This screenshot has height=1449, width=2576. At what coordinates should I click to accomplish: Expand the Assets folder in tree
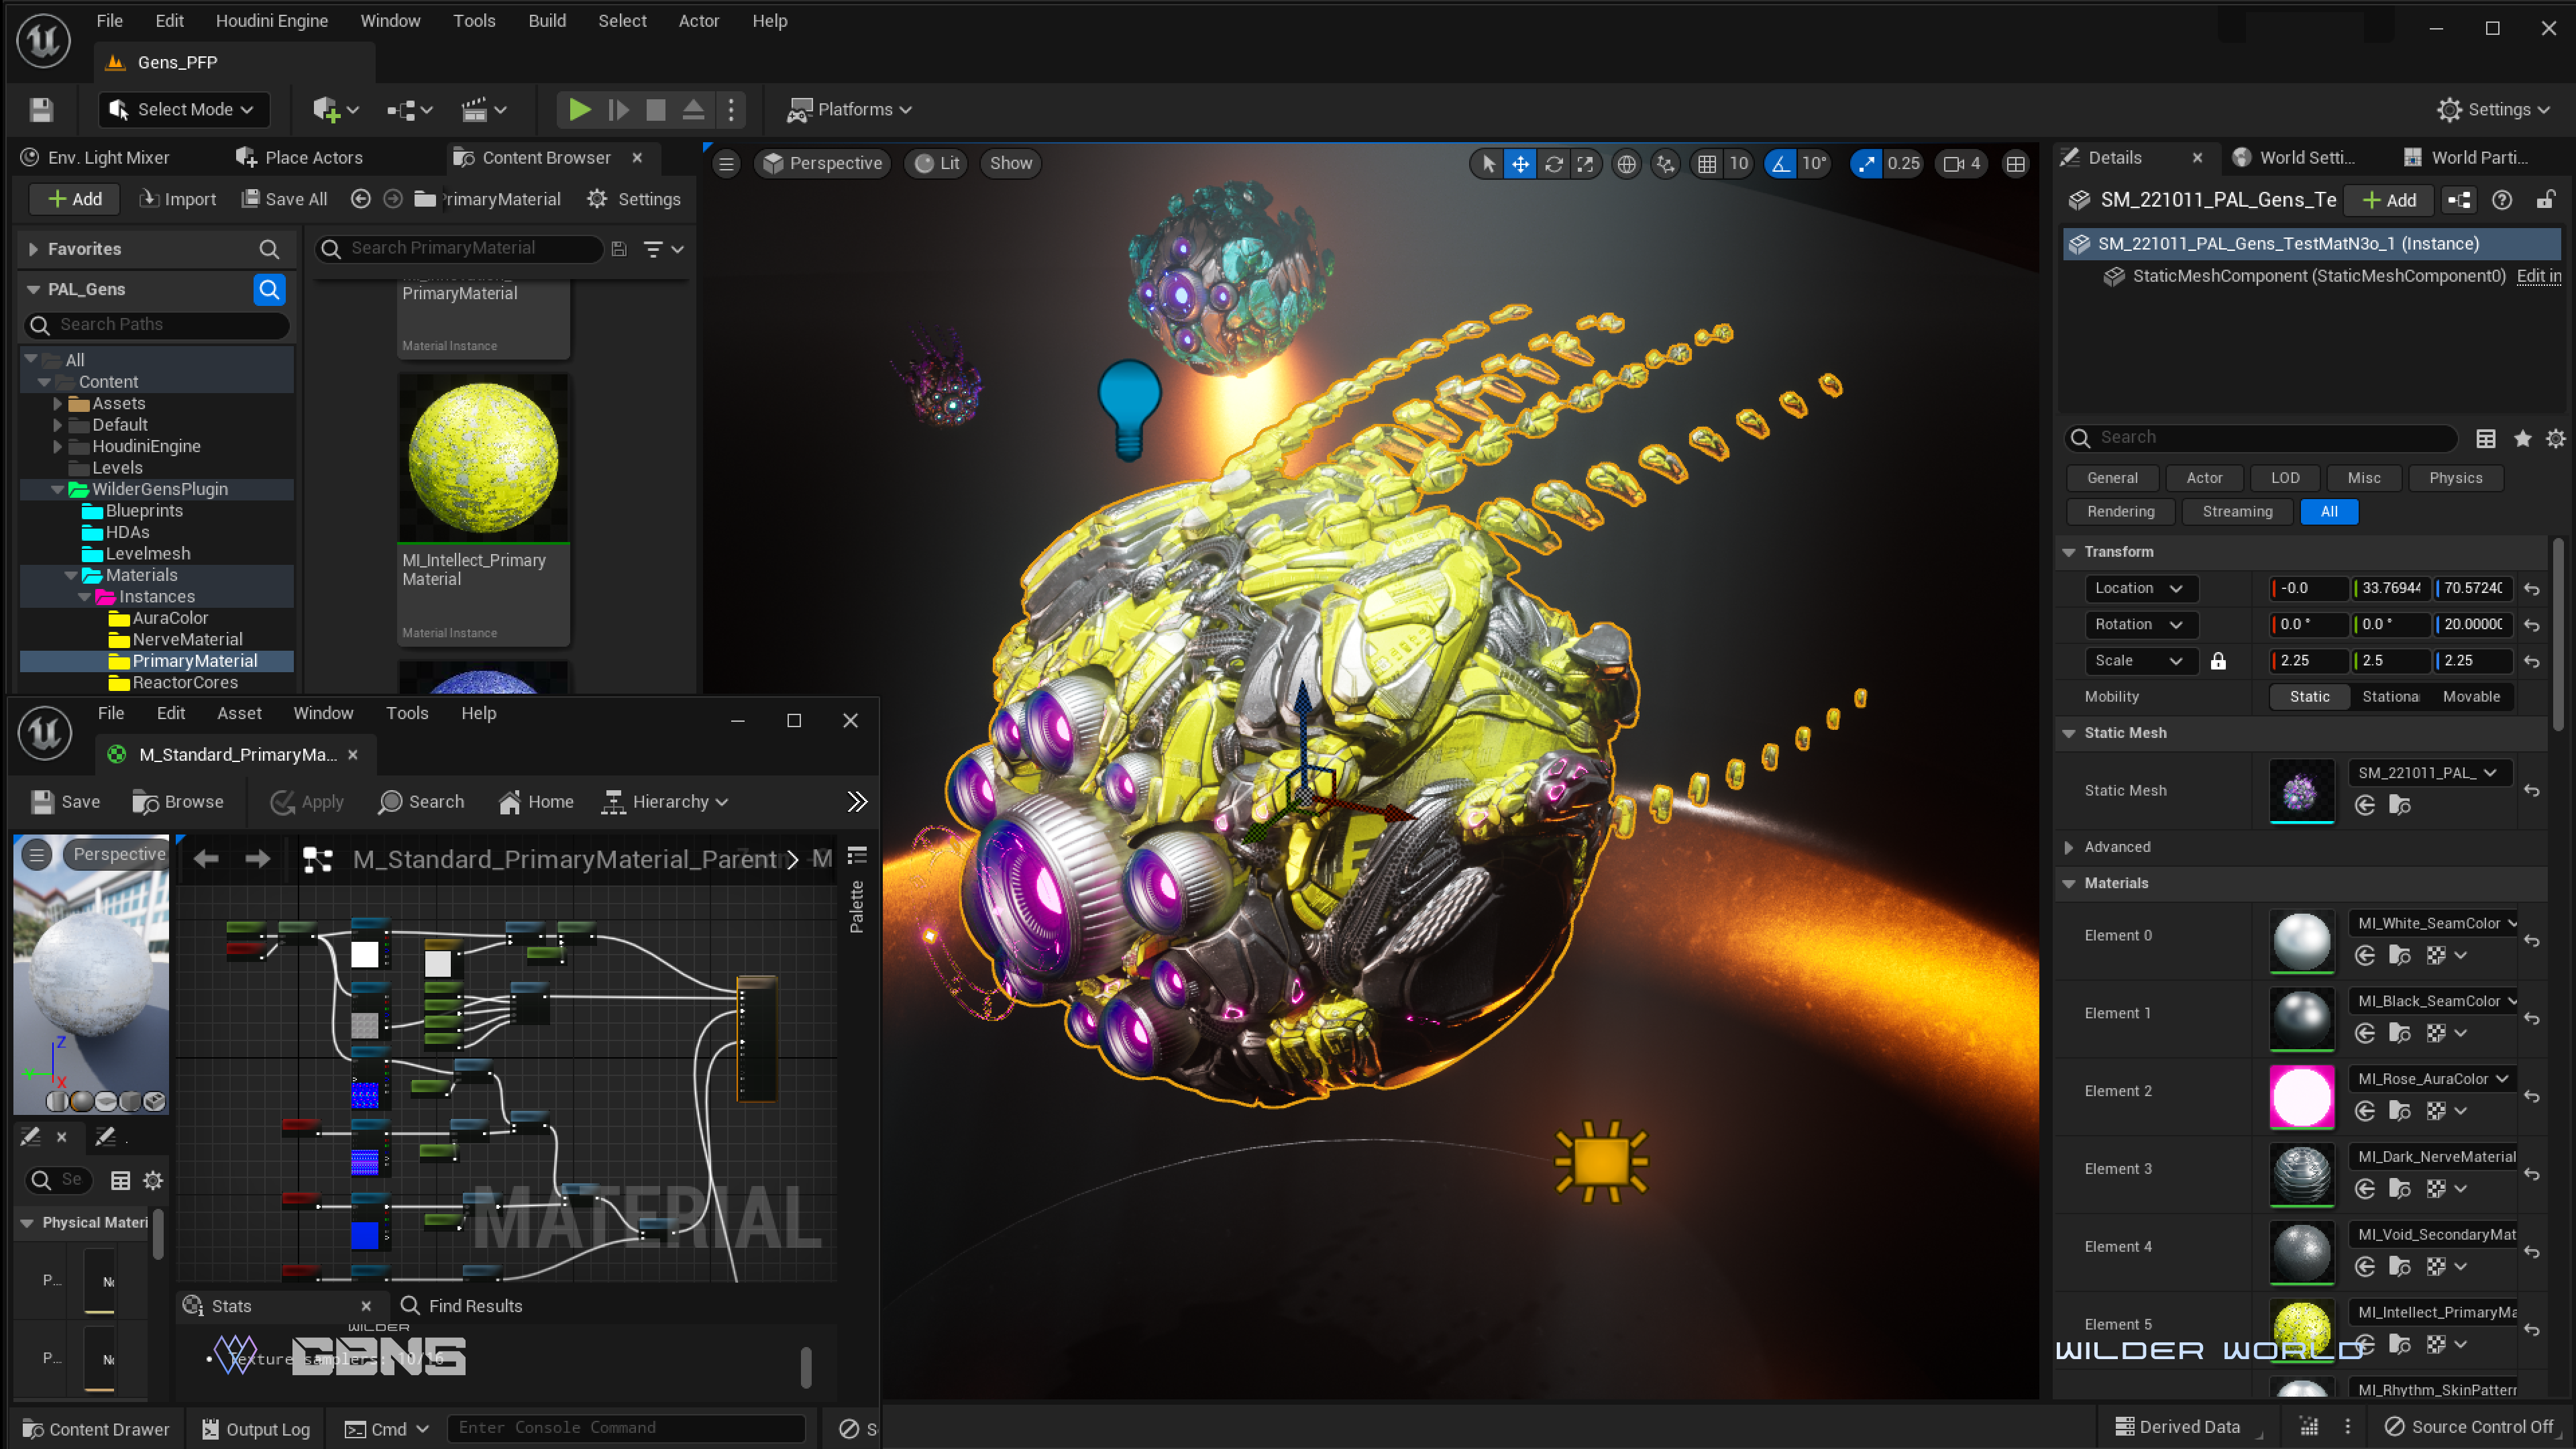[x=58, y=404]
